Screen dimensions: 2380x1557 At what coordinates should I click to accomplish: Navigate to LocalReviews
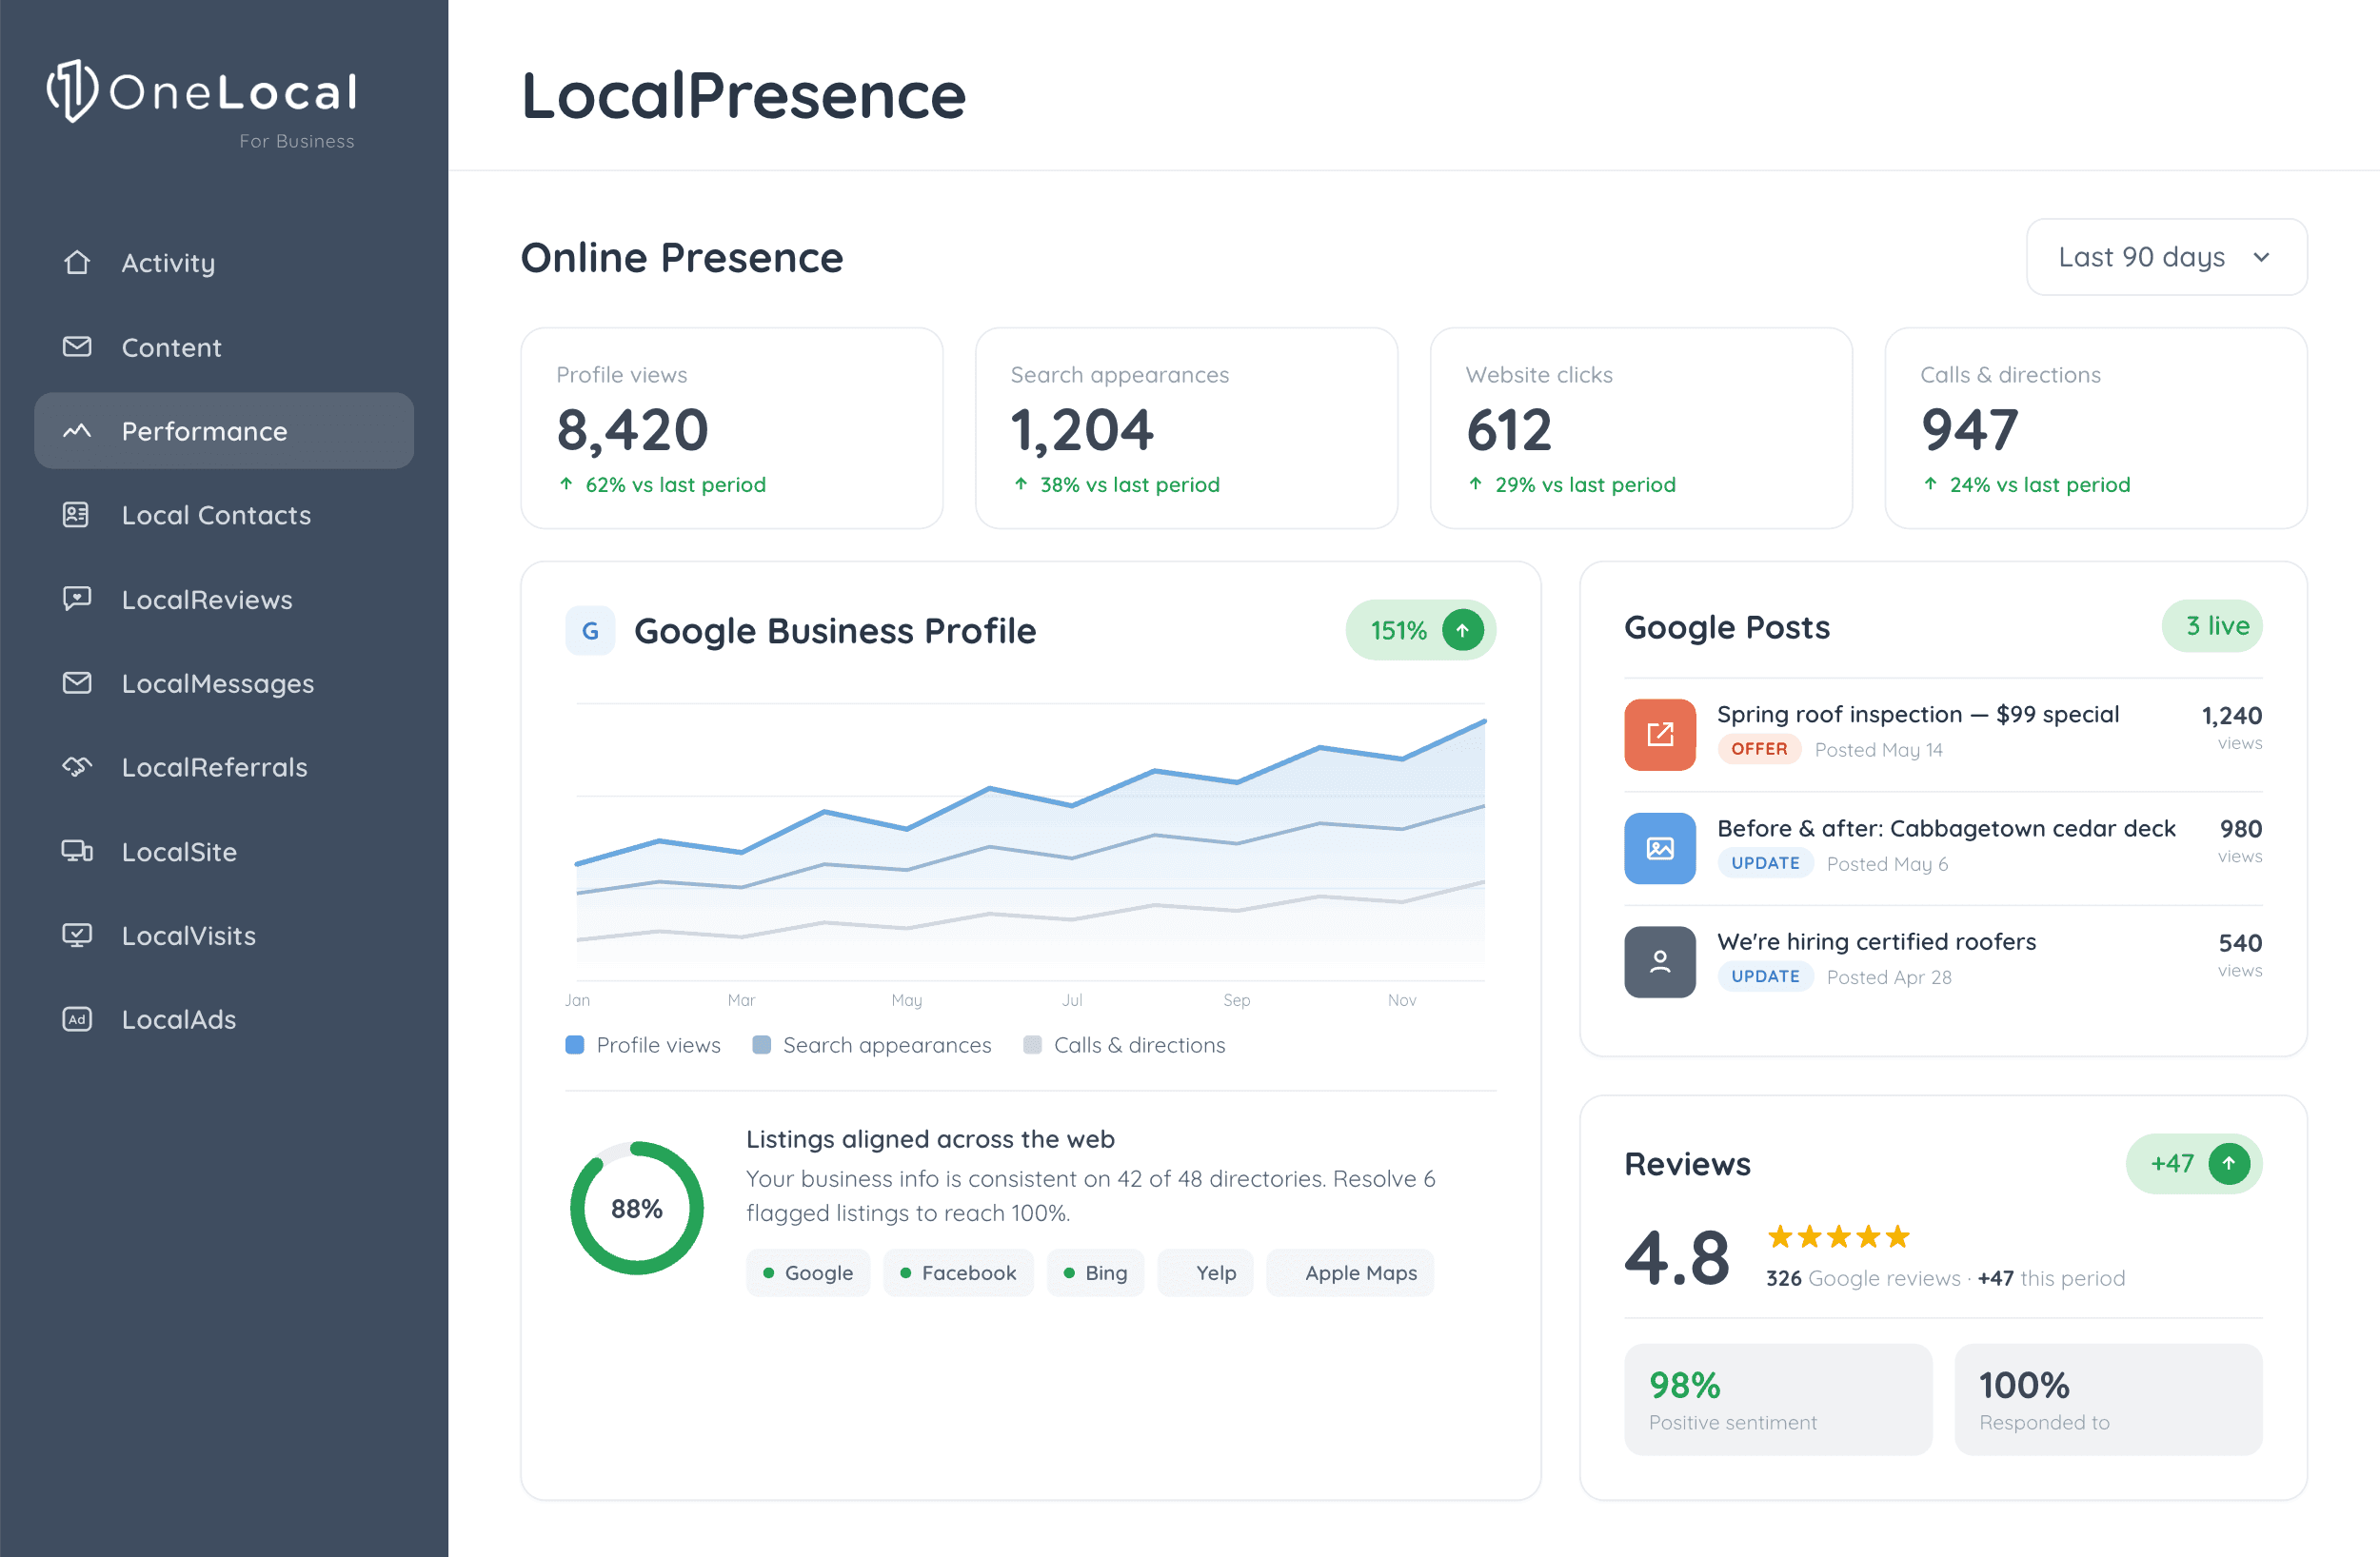coord(224,599)
